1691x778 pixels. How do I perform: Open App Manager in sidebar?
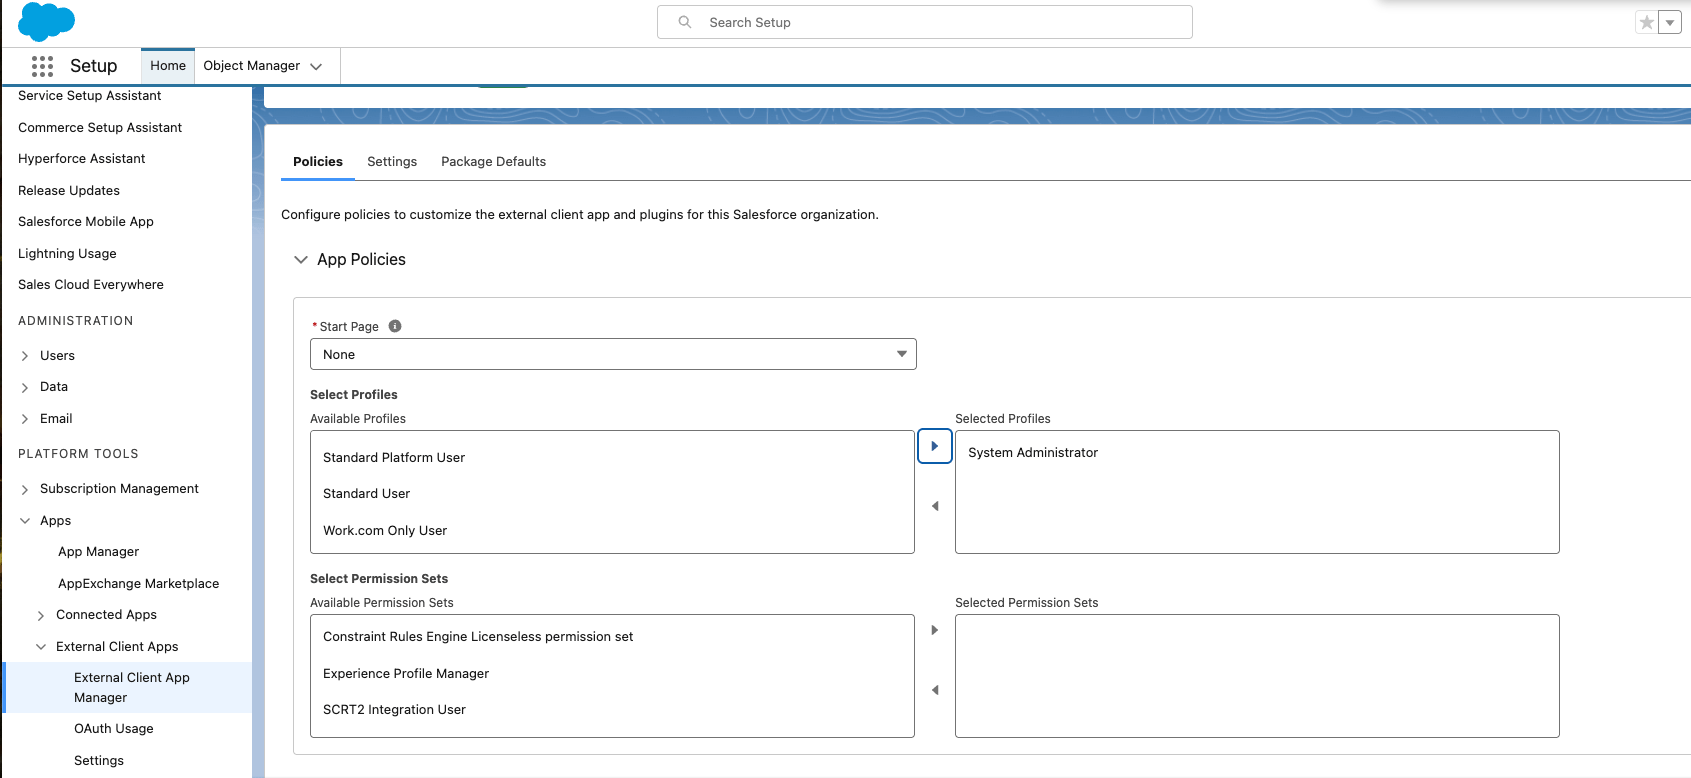coord(98,552)
